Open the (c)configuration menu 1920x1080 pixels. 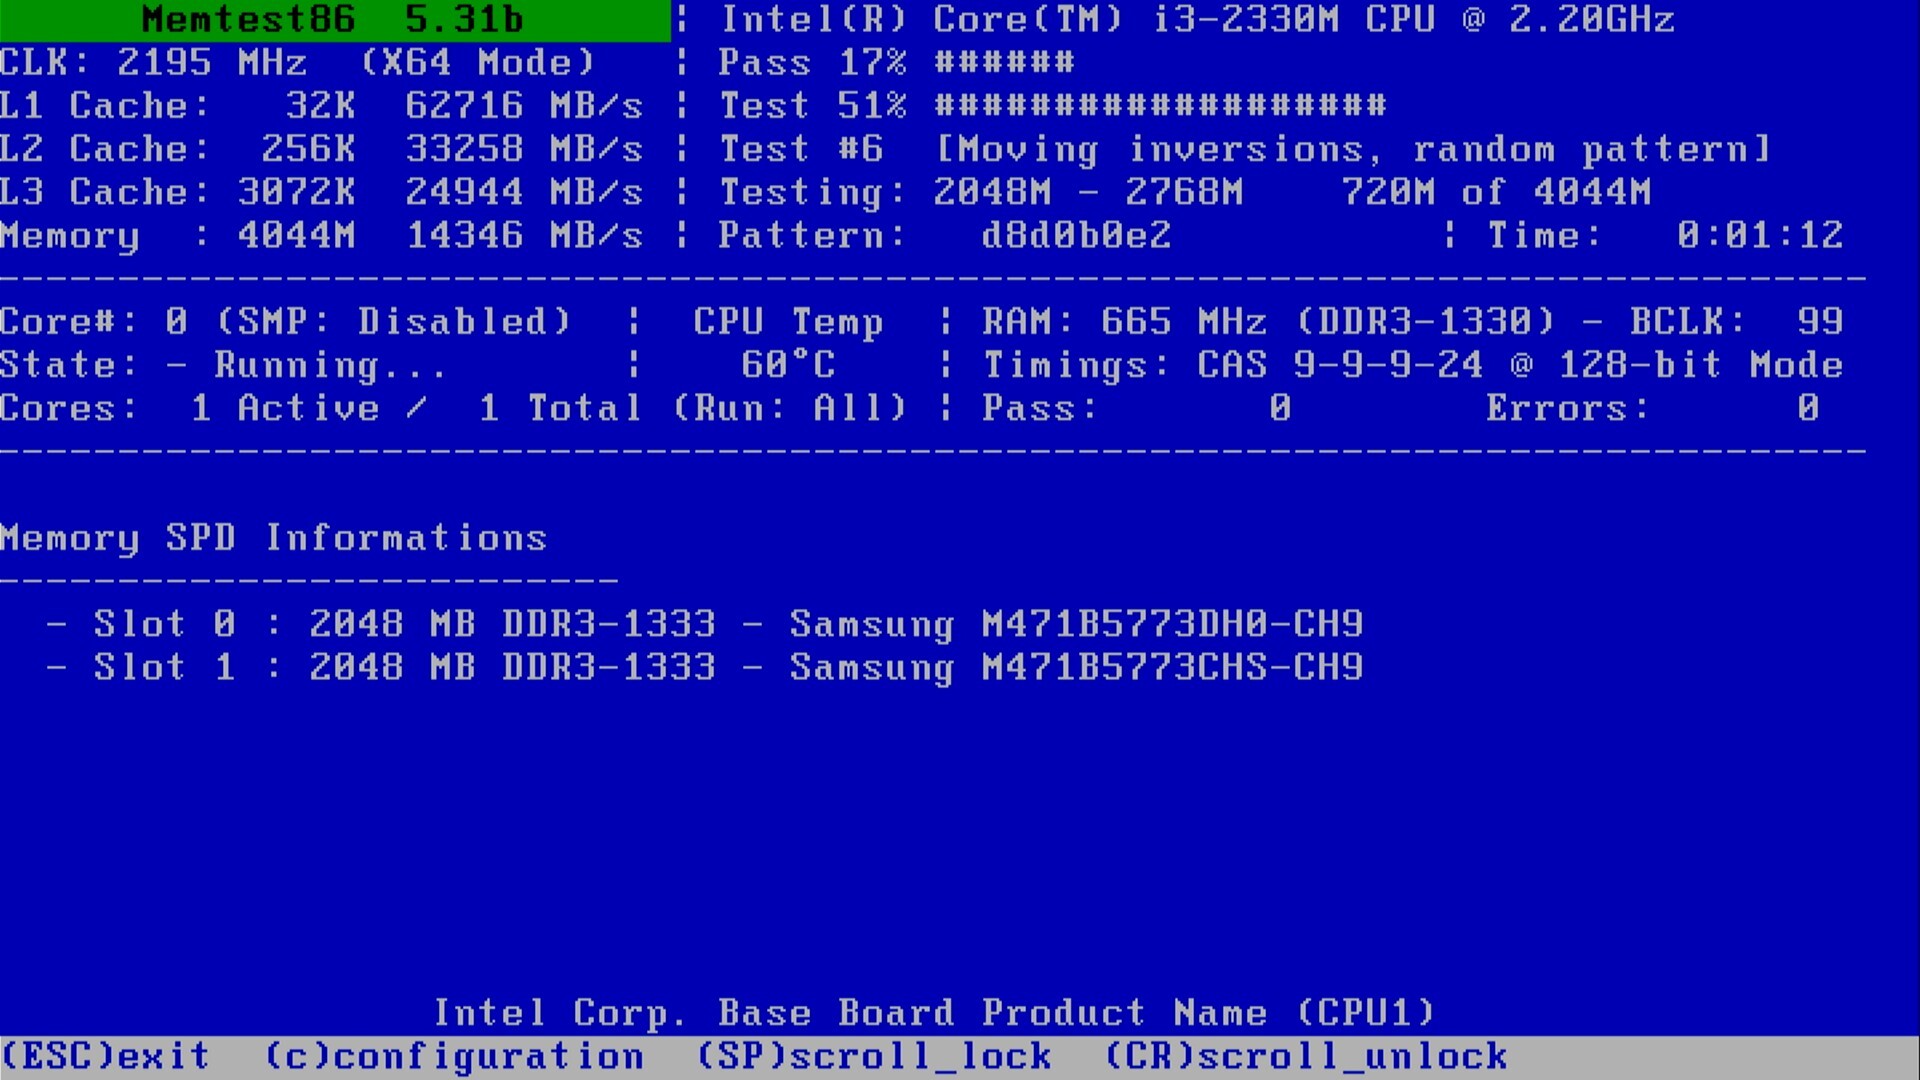click(455, 1056)
